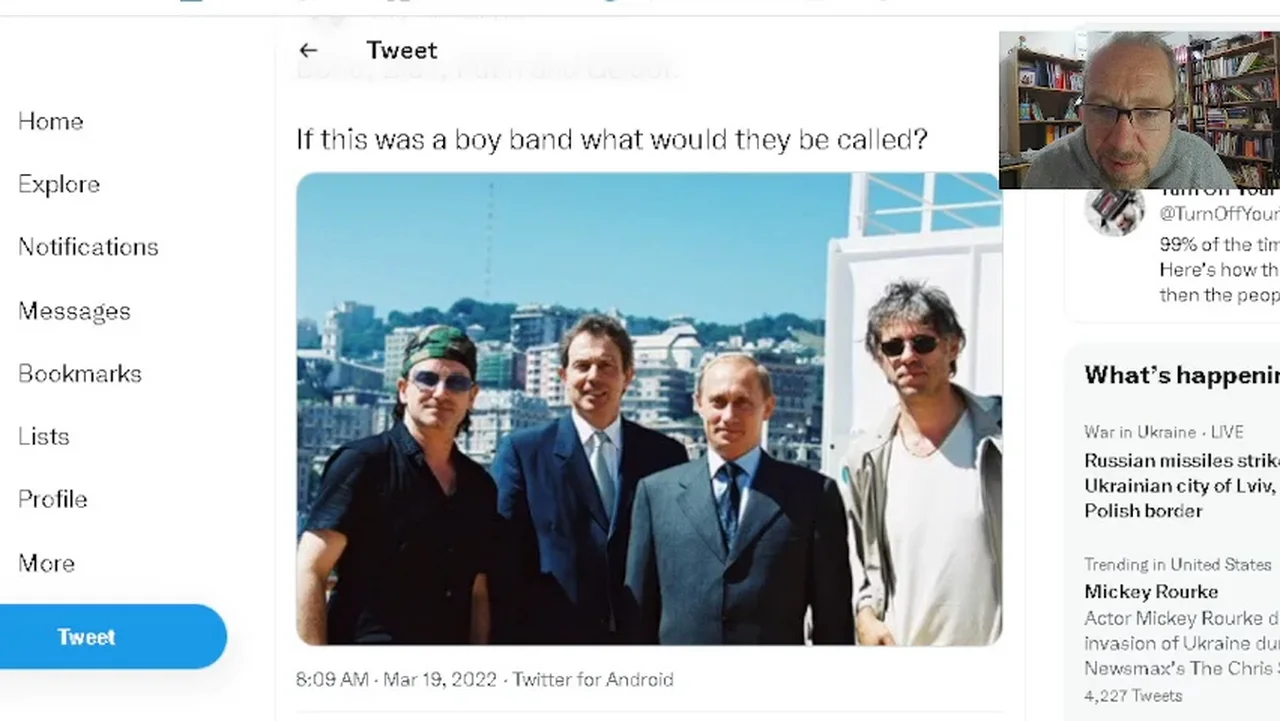Image resolution: width=1280 pixels, height=721 pixels.
Task: Open Bookmarks in the sidebar
Action: (x=80, y=374)
